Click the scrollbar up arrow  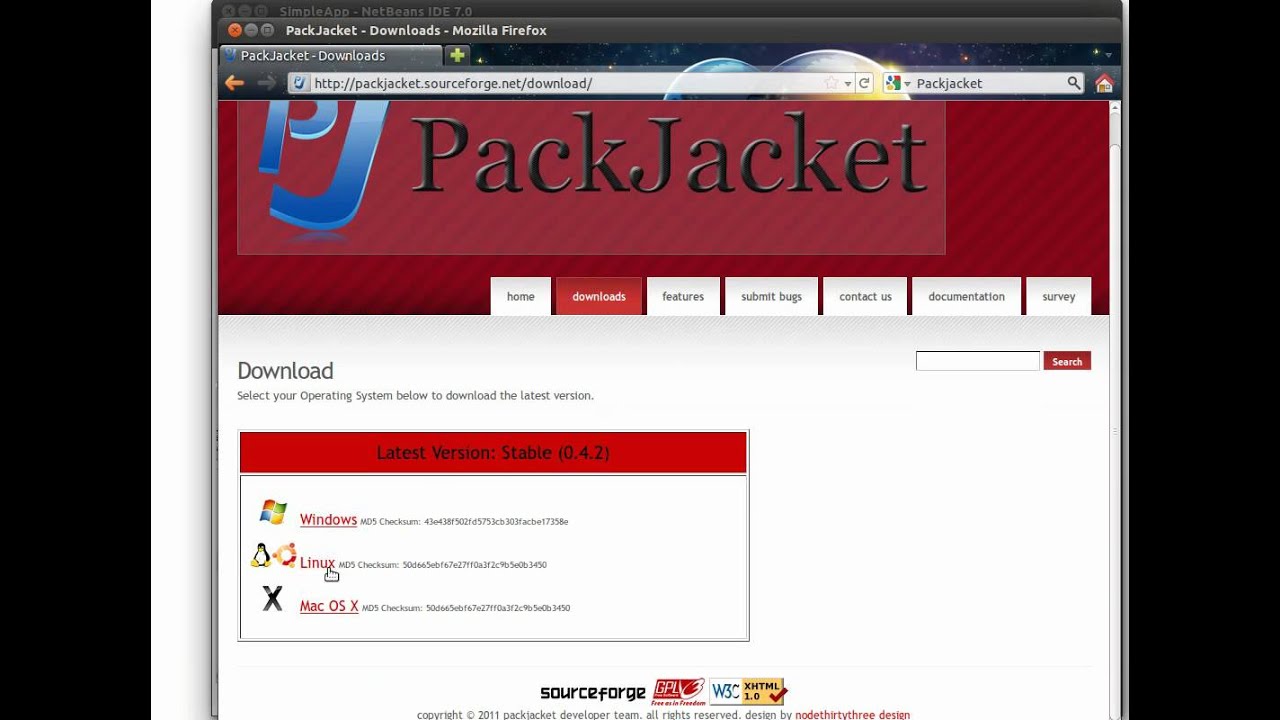point(1115,106)
